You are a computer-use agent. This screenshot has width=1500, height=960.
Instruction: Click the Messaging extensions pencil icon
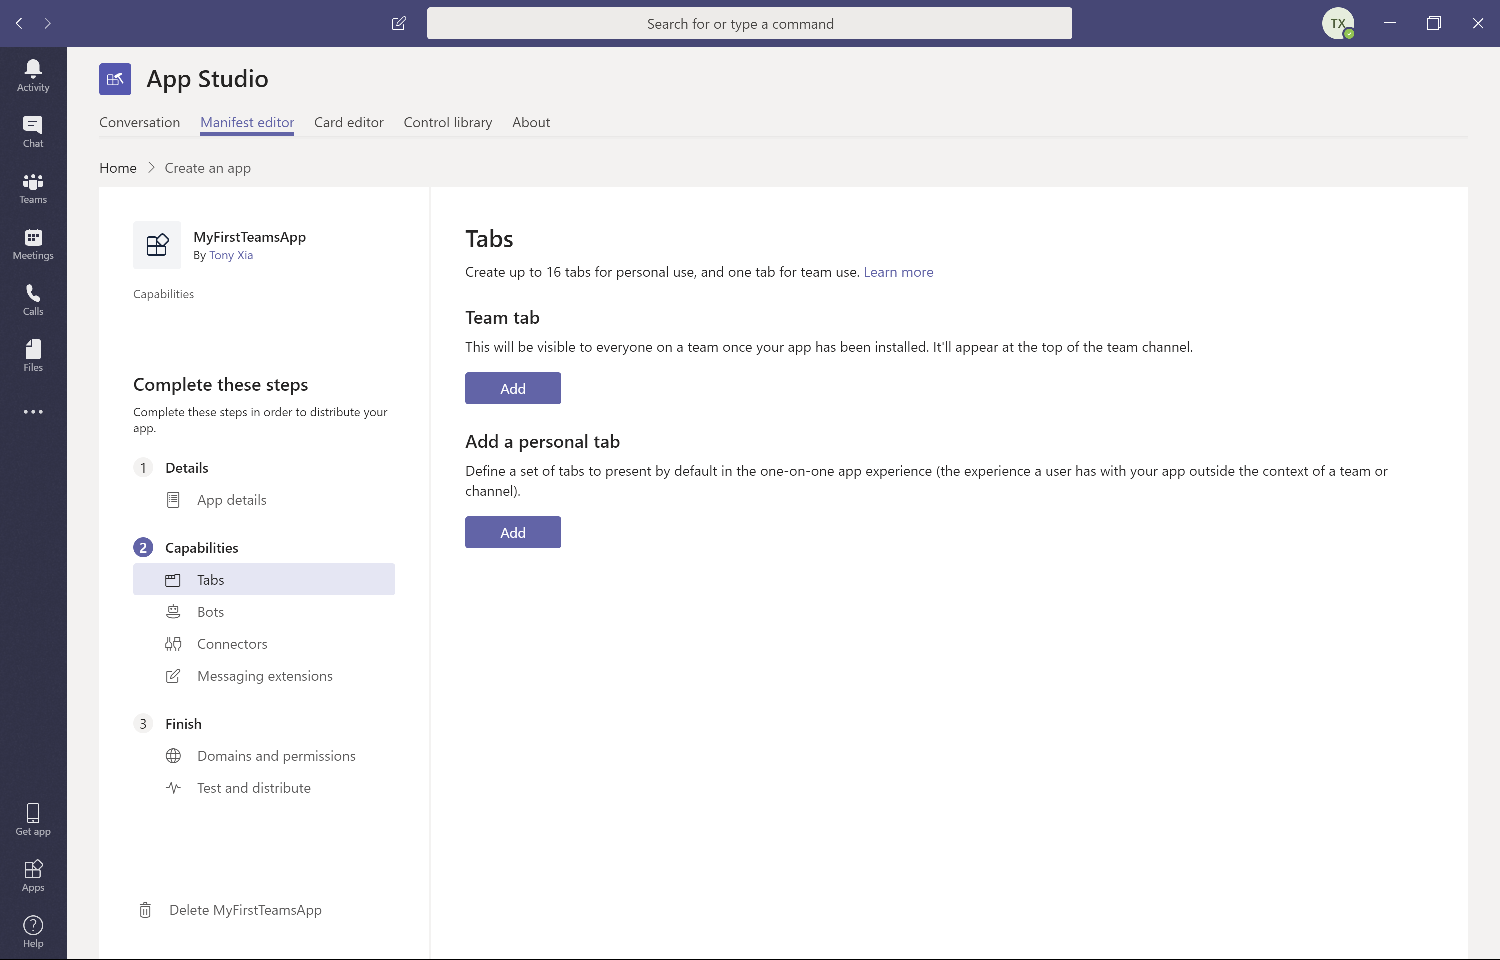(x=173, y=676)
